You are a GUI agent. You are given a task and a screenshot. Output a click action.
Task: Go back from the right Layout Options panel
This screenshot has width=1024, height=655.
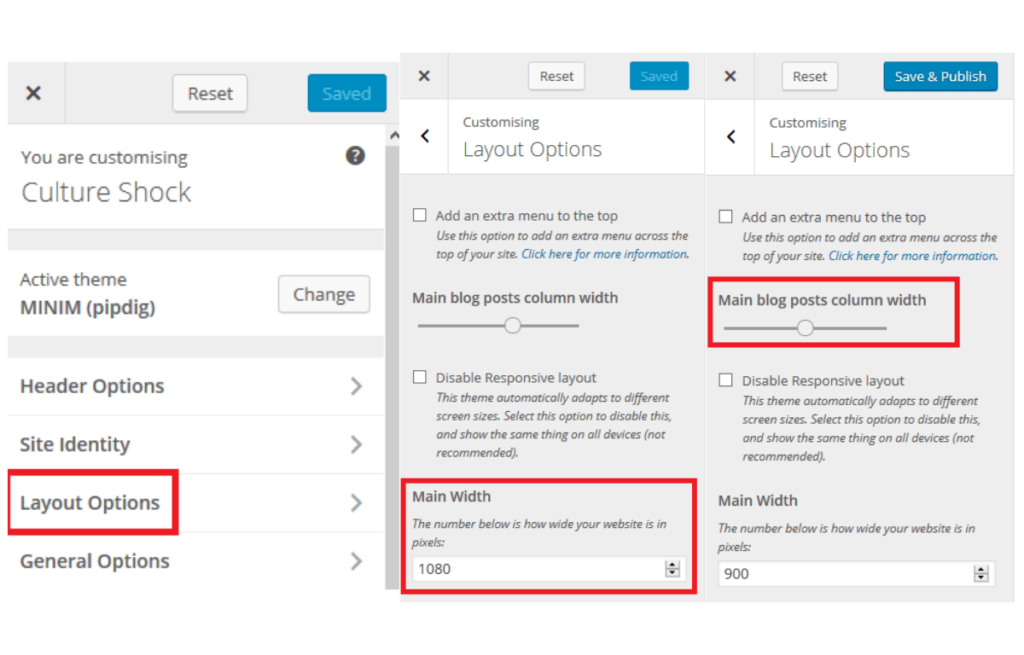point(731,136)
